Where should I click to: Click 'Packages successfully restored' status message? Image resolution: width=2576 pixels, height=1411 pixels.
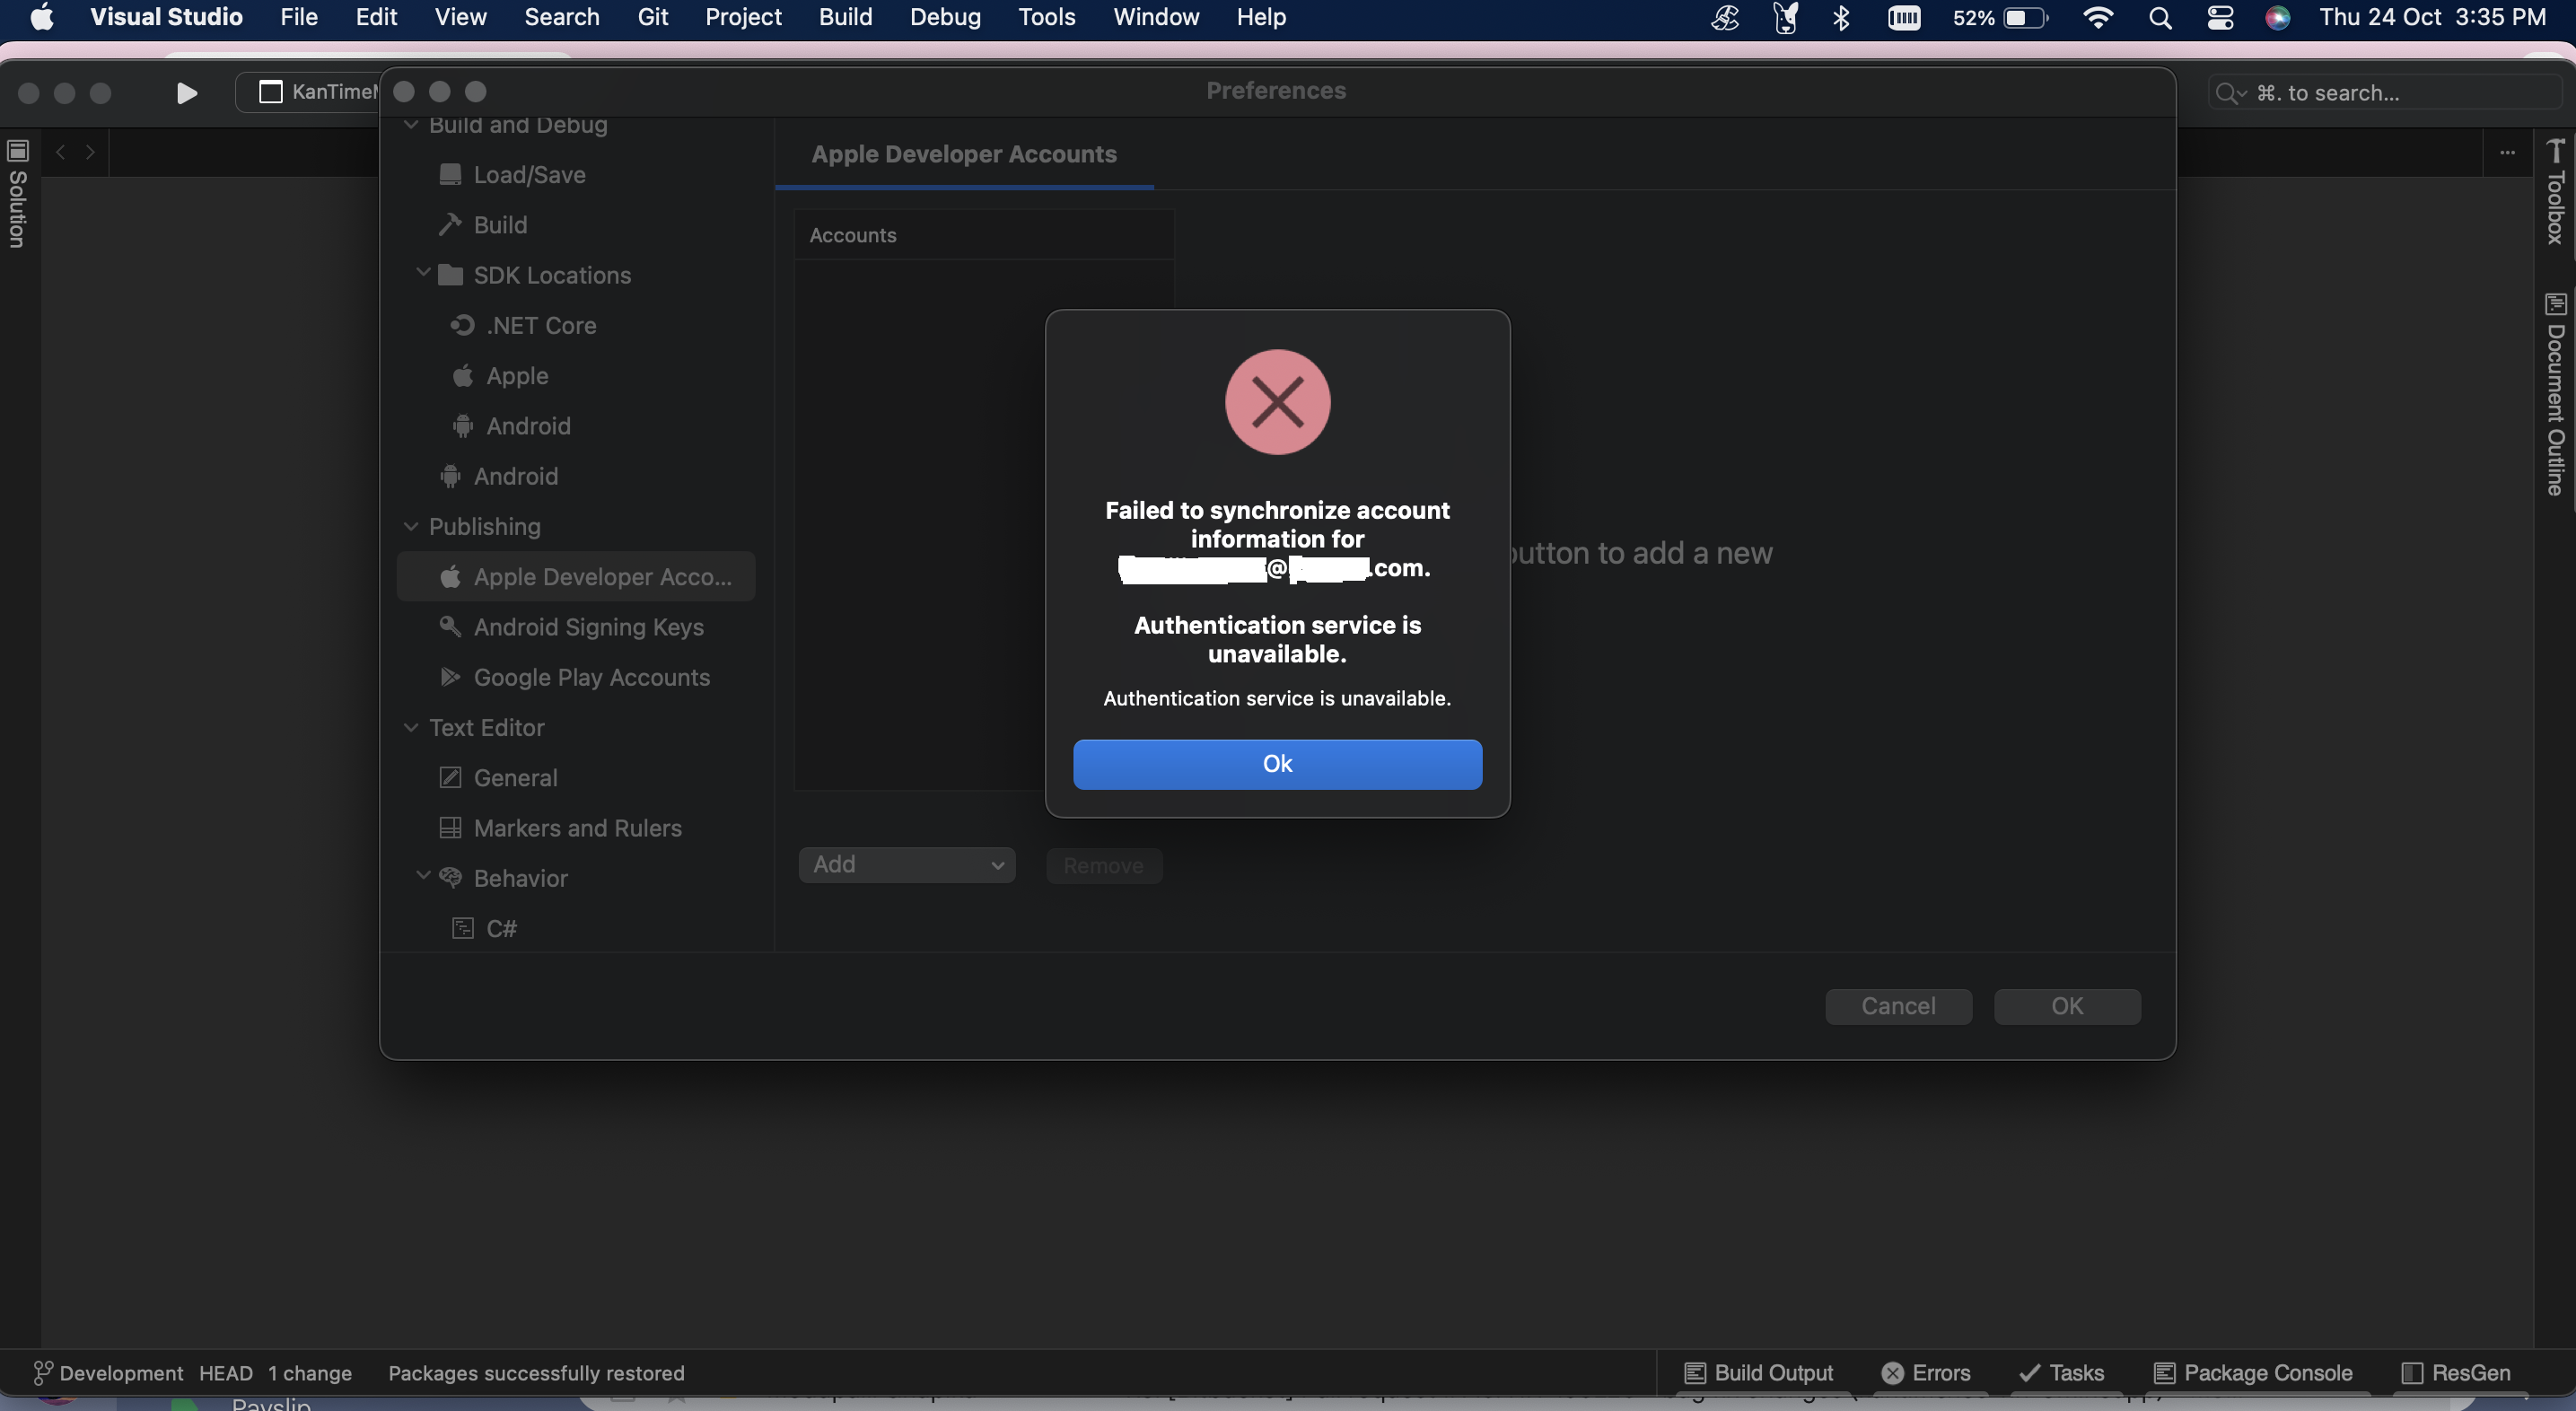point(536,1373)
